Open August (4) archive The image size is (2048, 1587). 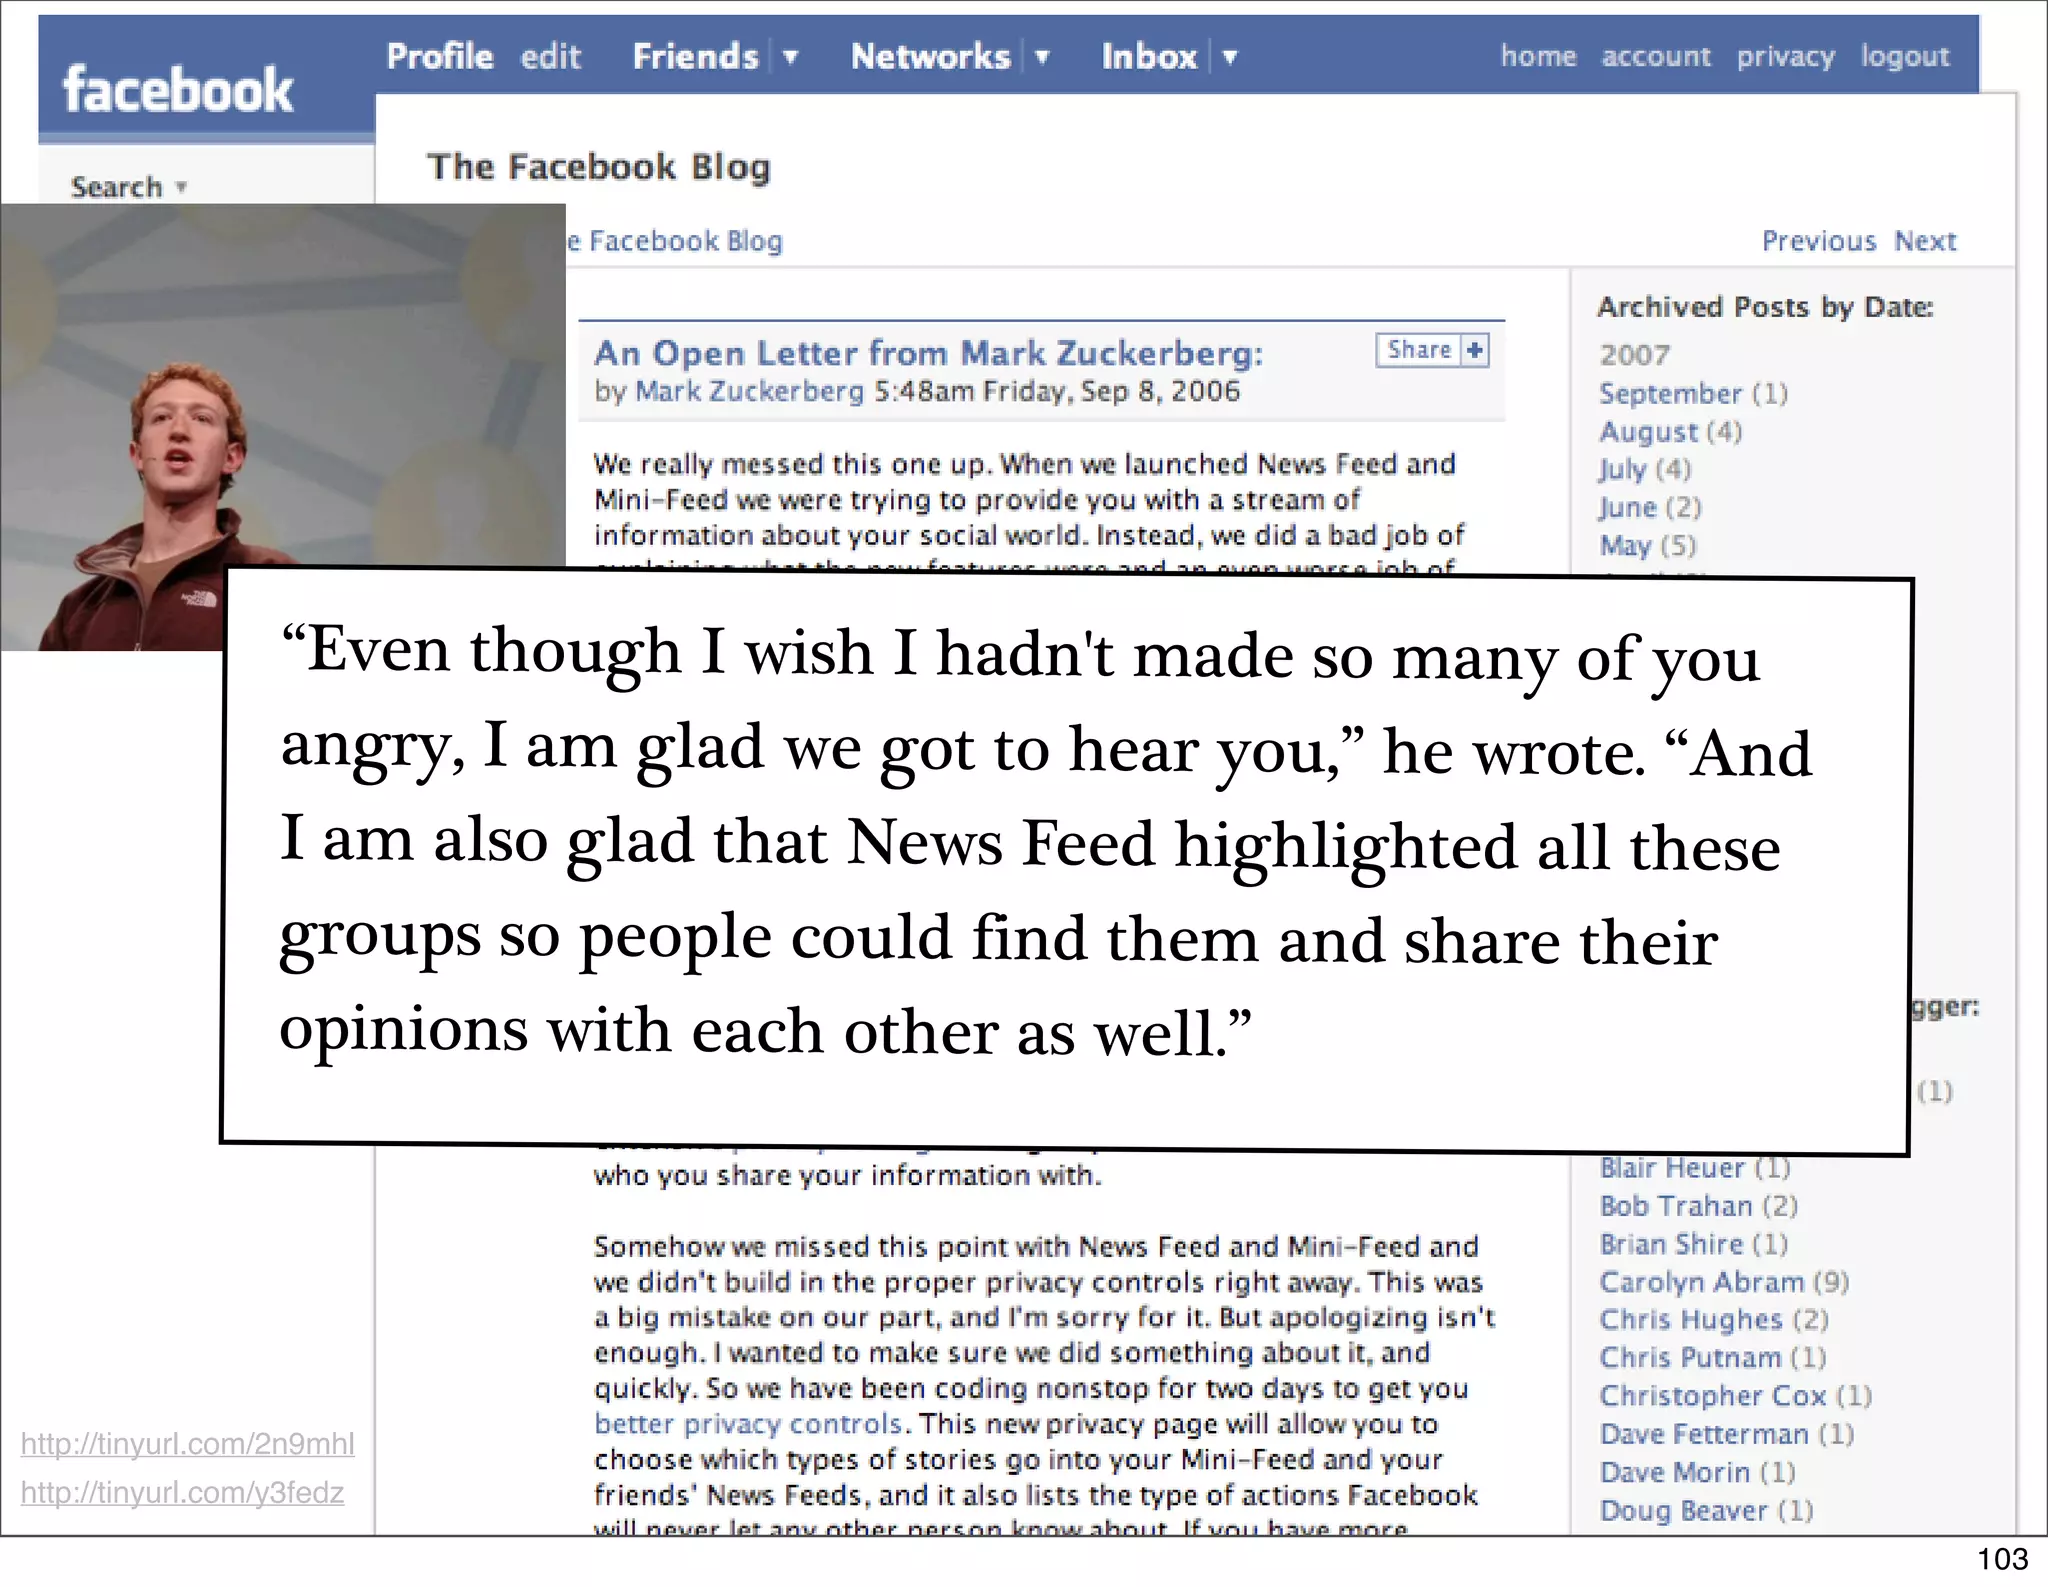click(x=1670, y=432)
